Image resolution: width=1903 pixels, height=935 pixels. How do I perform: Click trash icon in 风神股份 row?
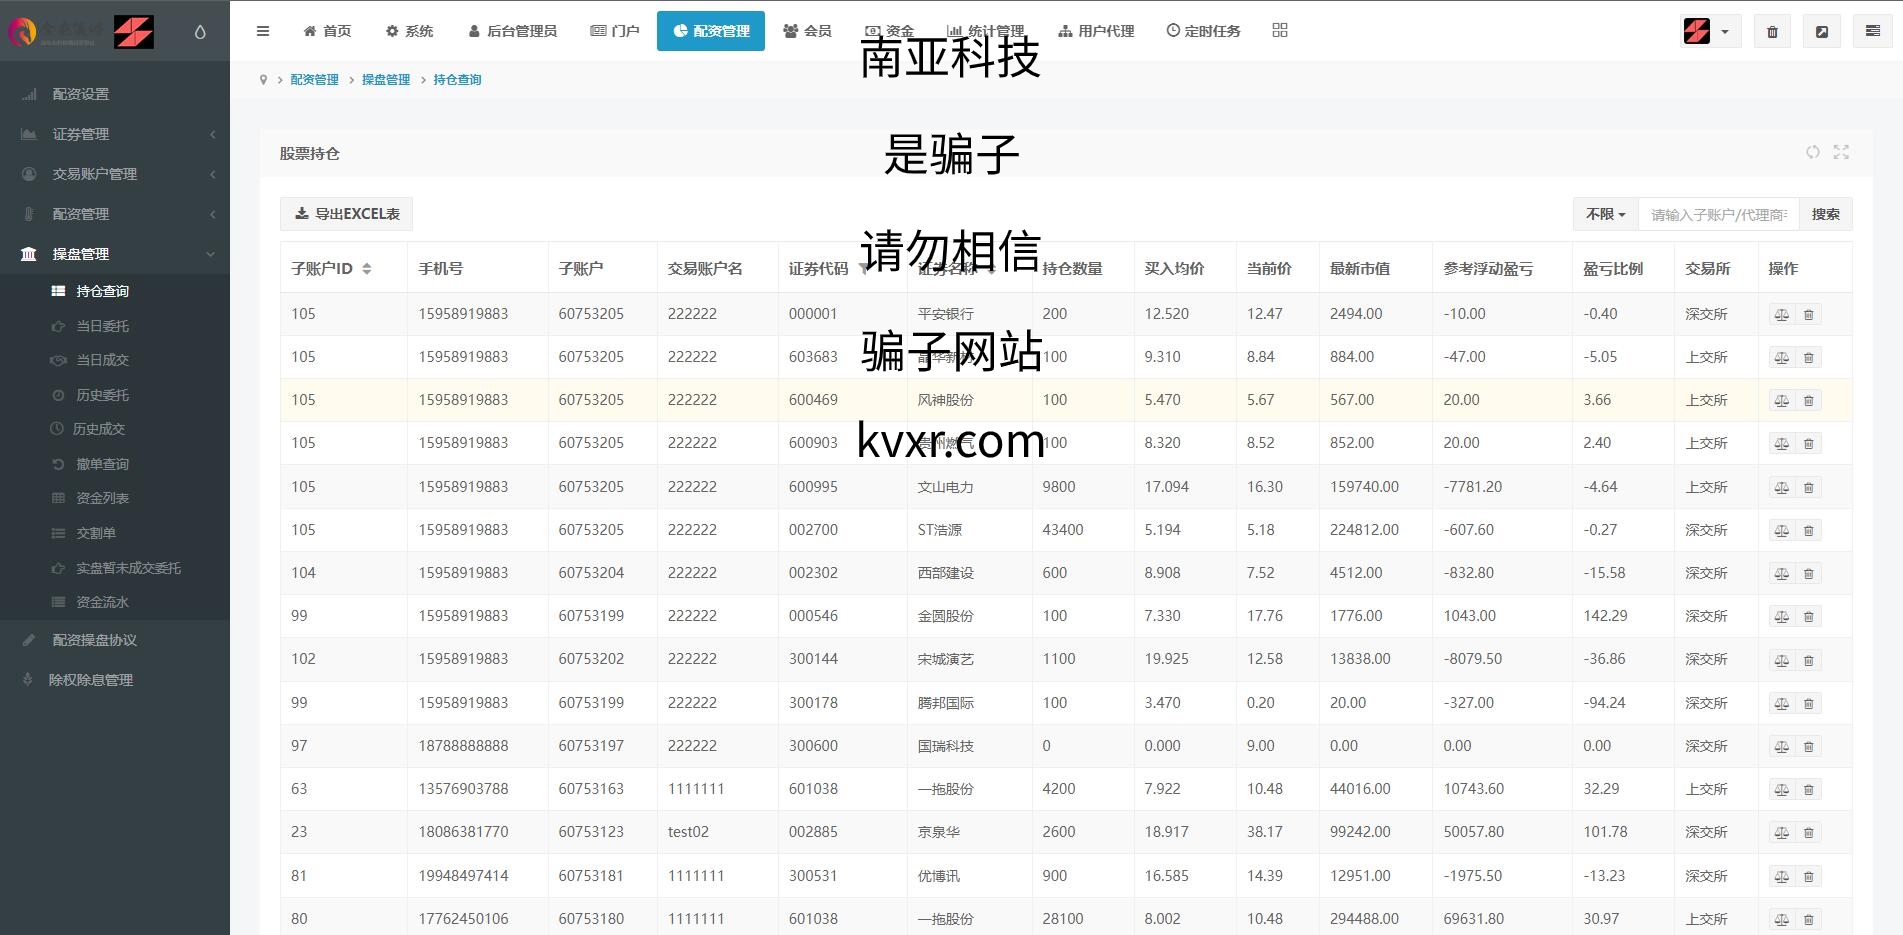point(1808,401)
